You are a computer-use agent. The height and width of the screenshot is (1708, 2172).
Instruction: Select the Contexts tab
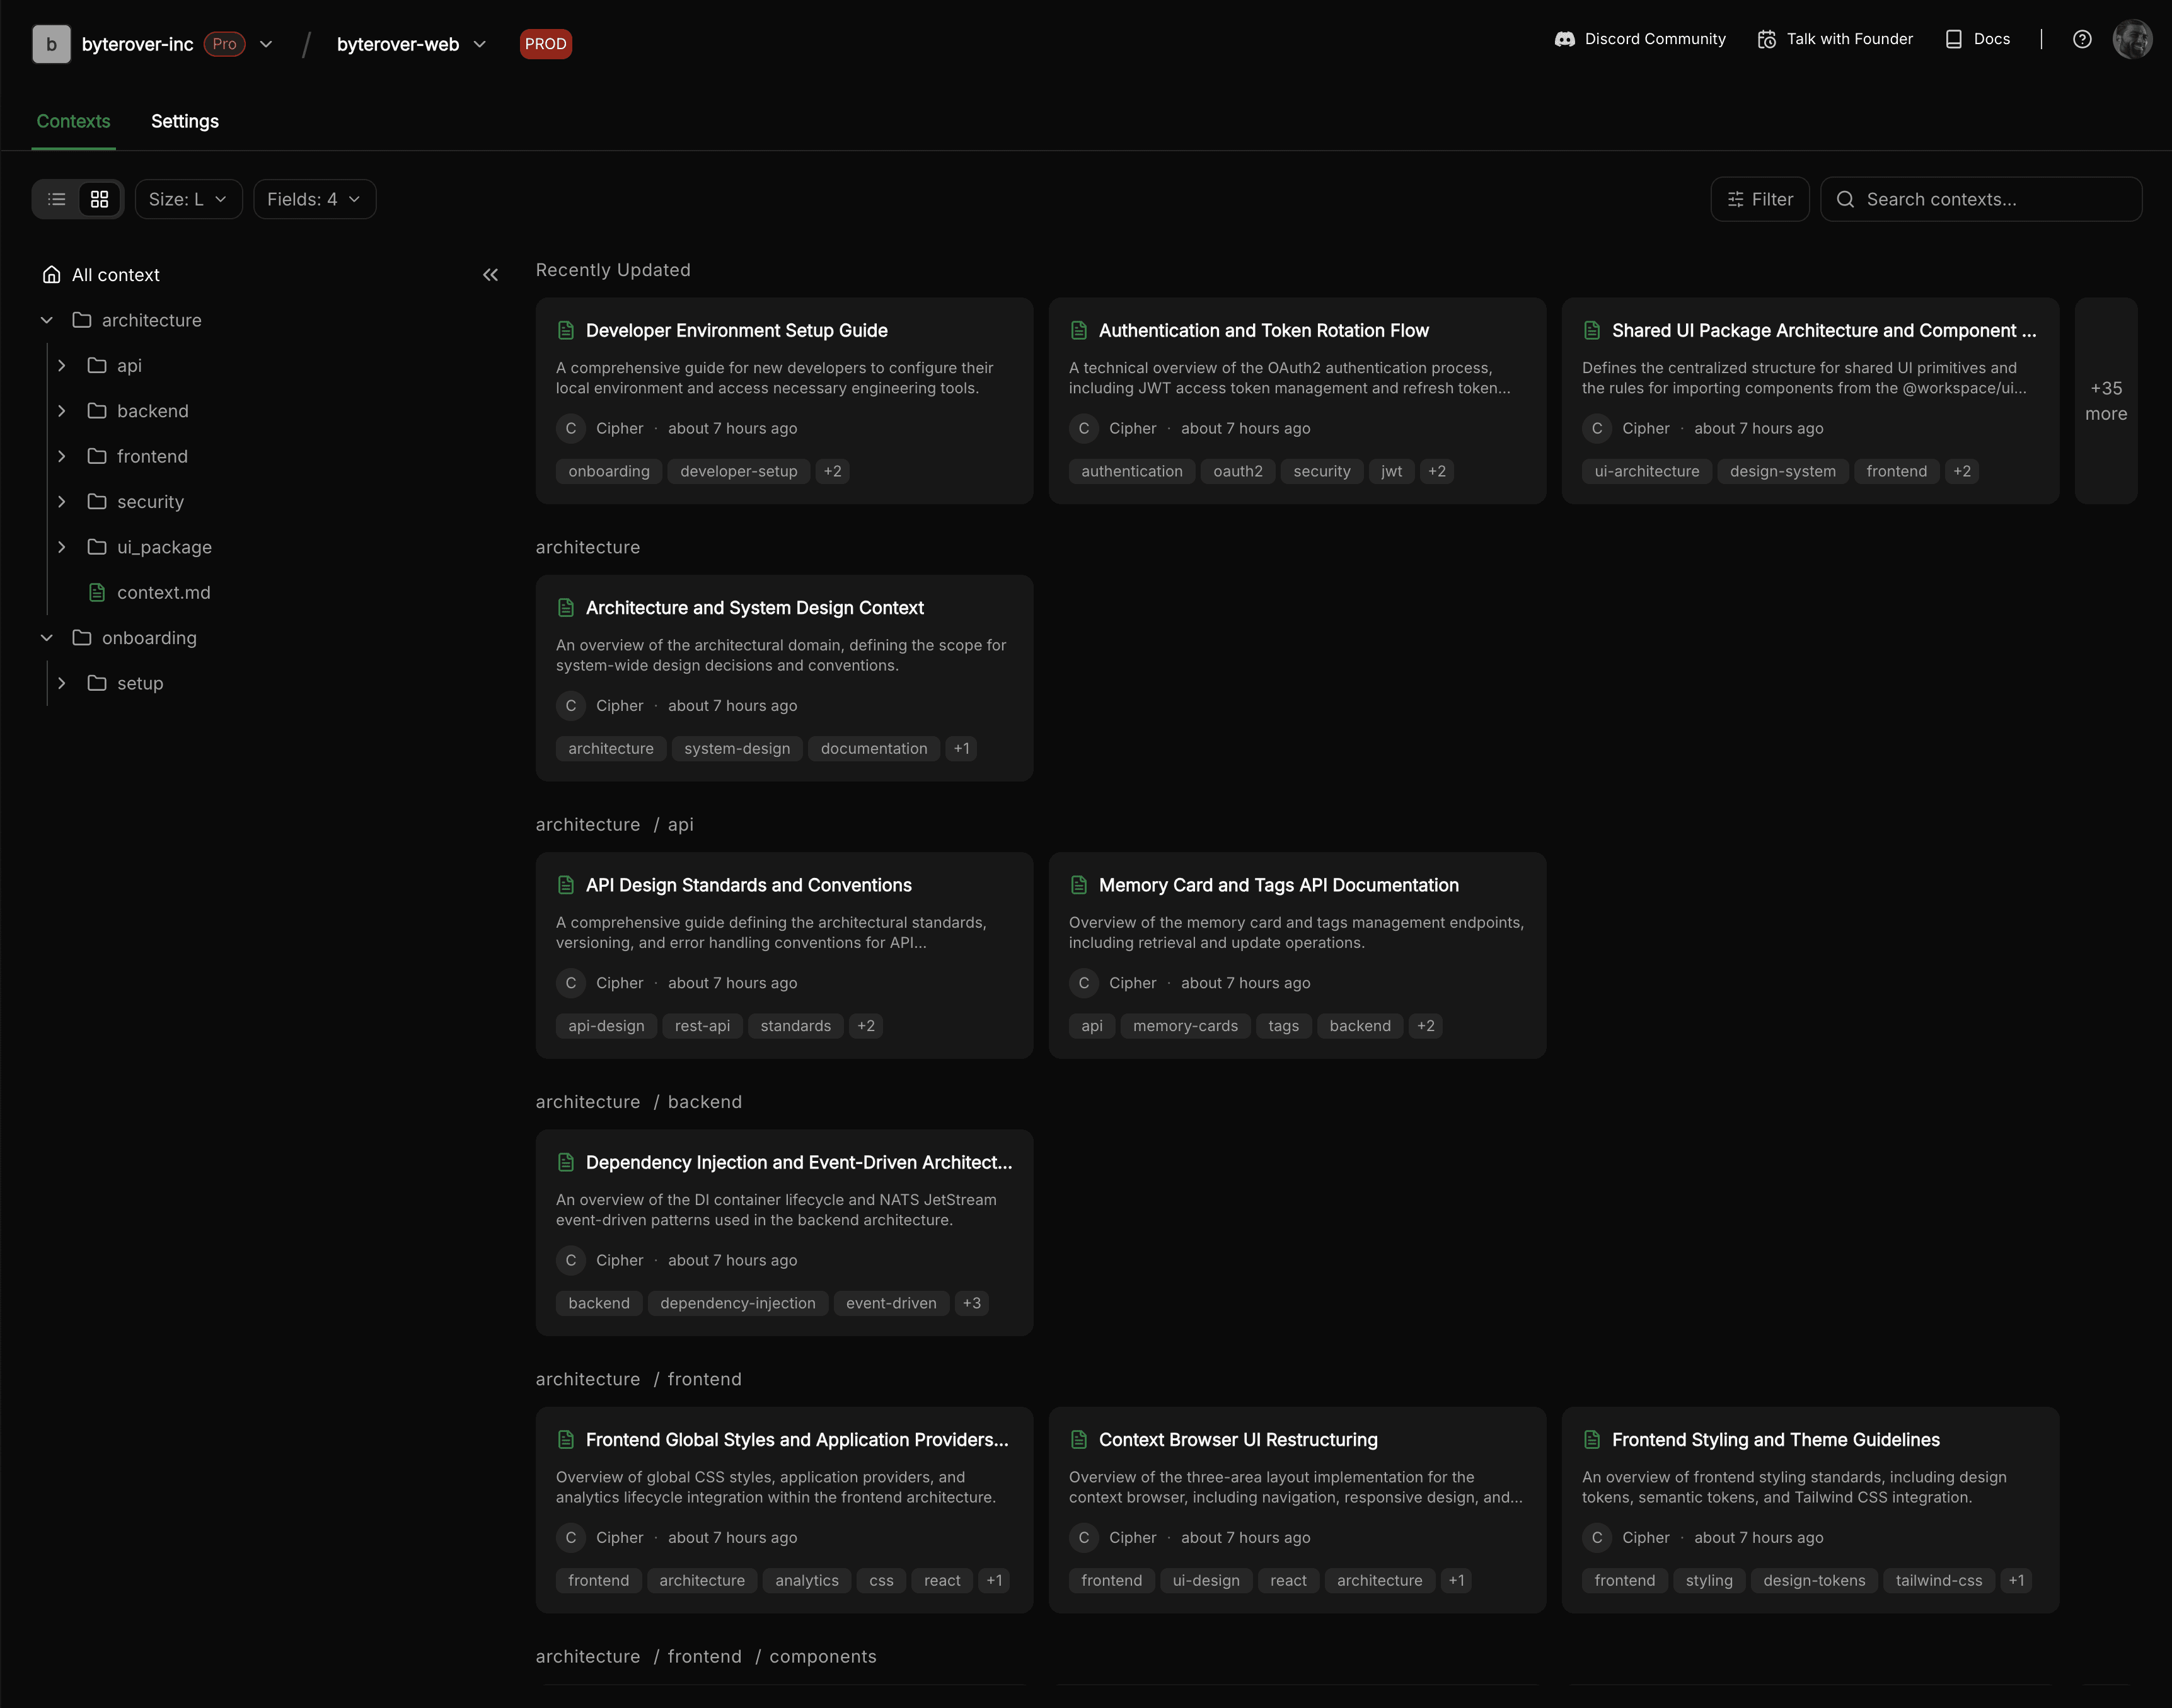coord(73,121)
